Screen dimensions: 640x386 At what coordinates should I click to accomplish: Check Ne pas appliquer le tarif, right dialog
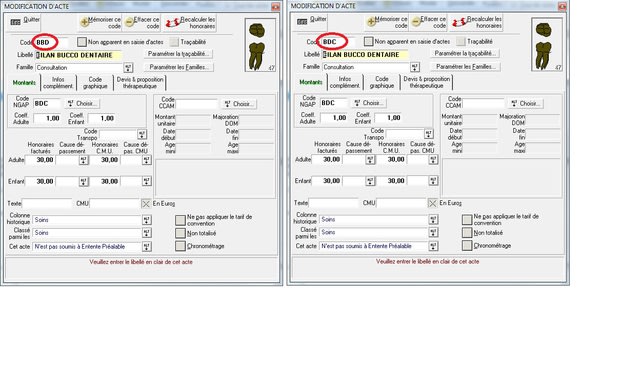pos(467,220)
